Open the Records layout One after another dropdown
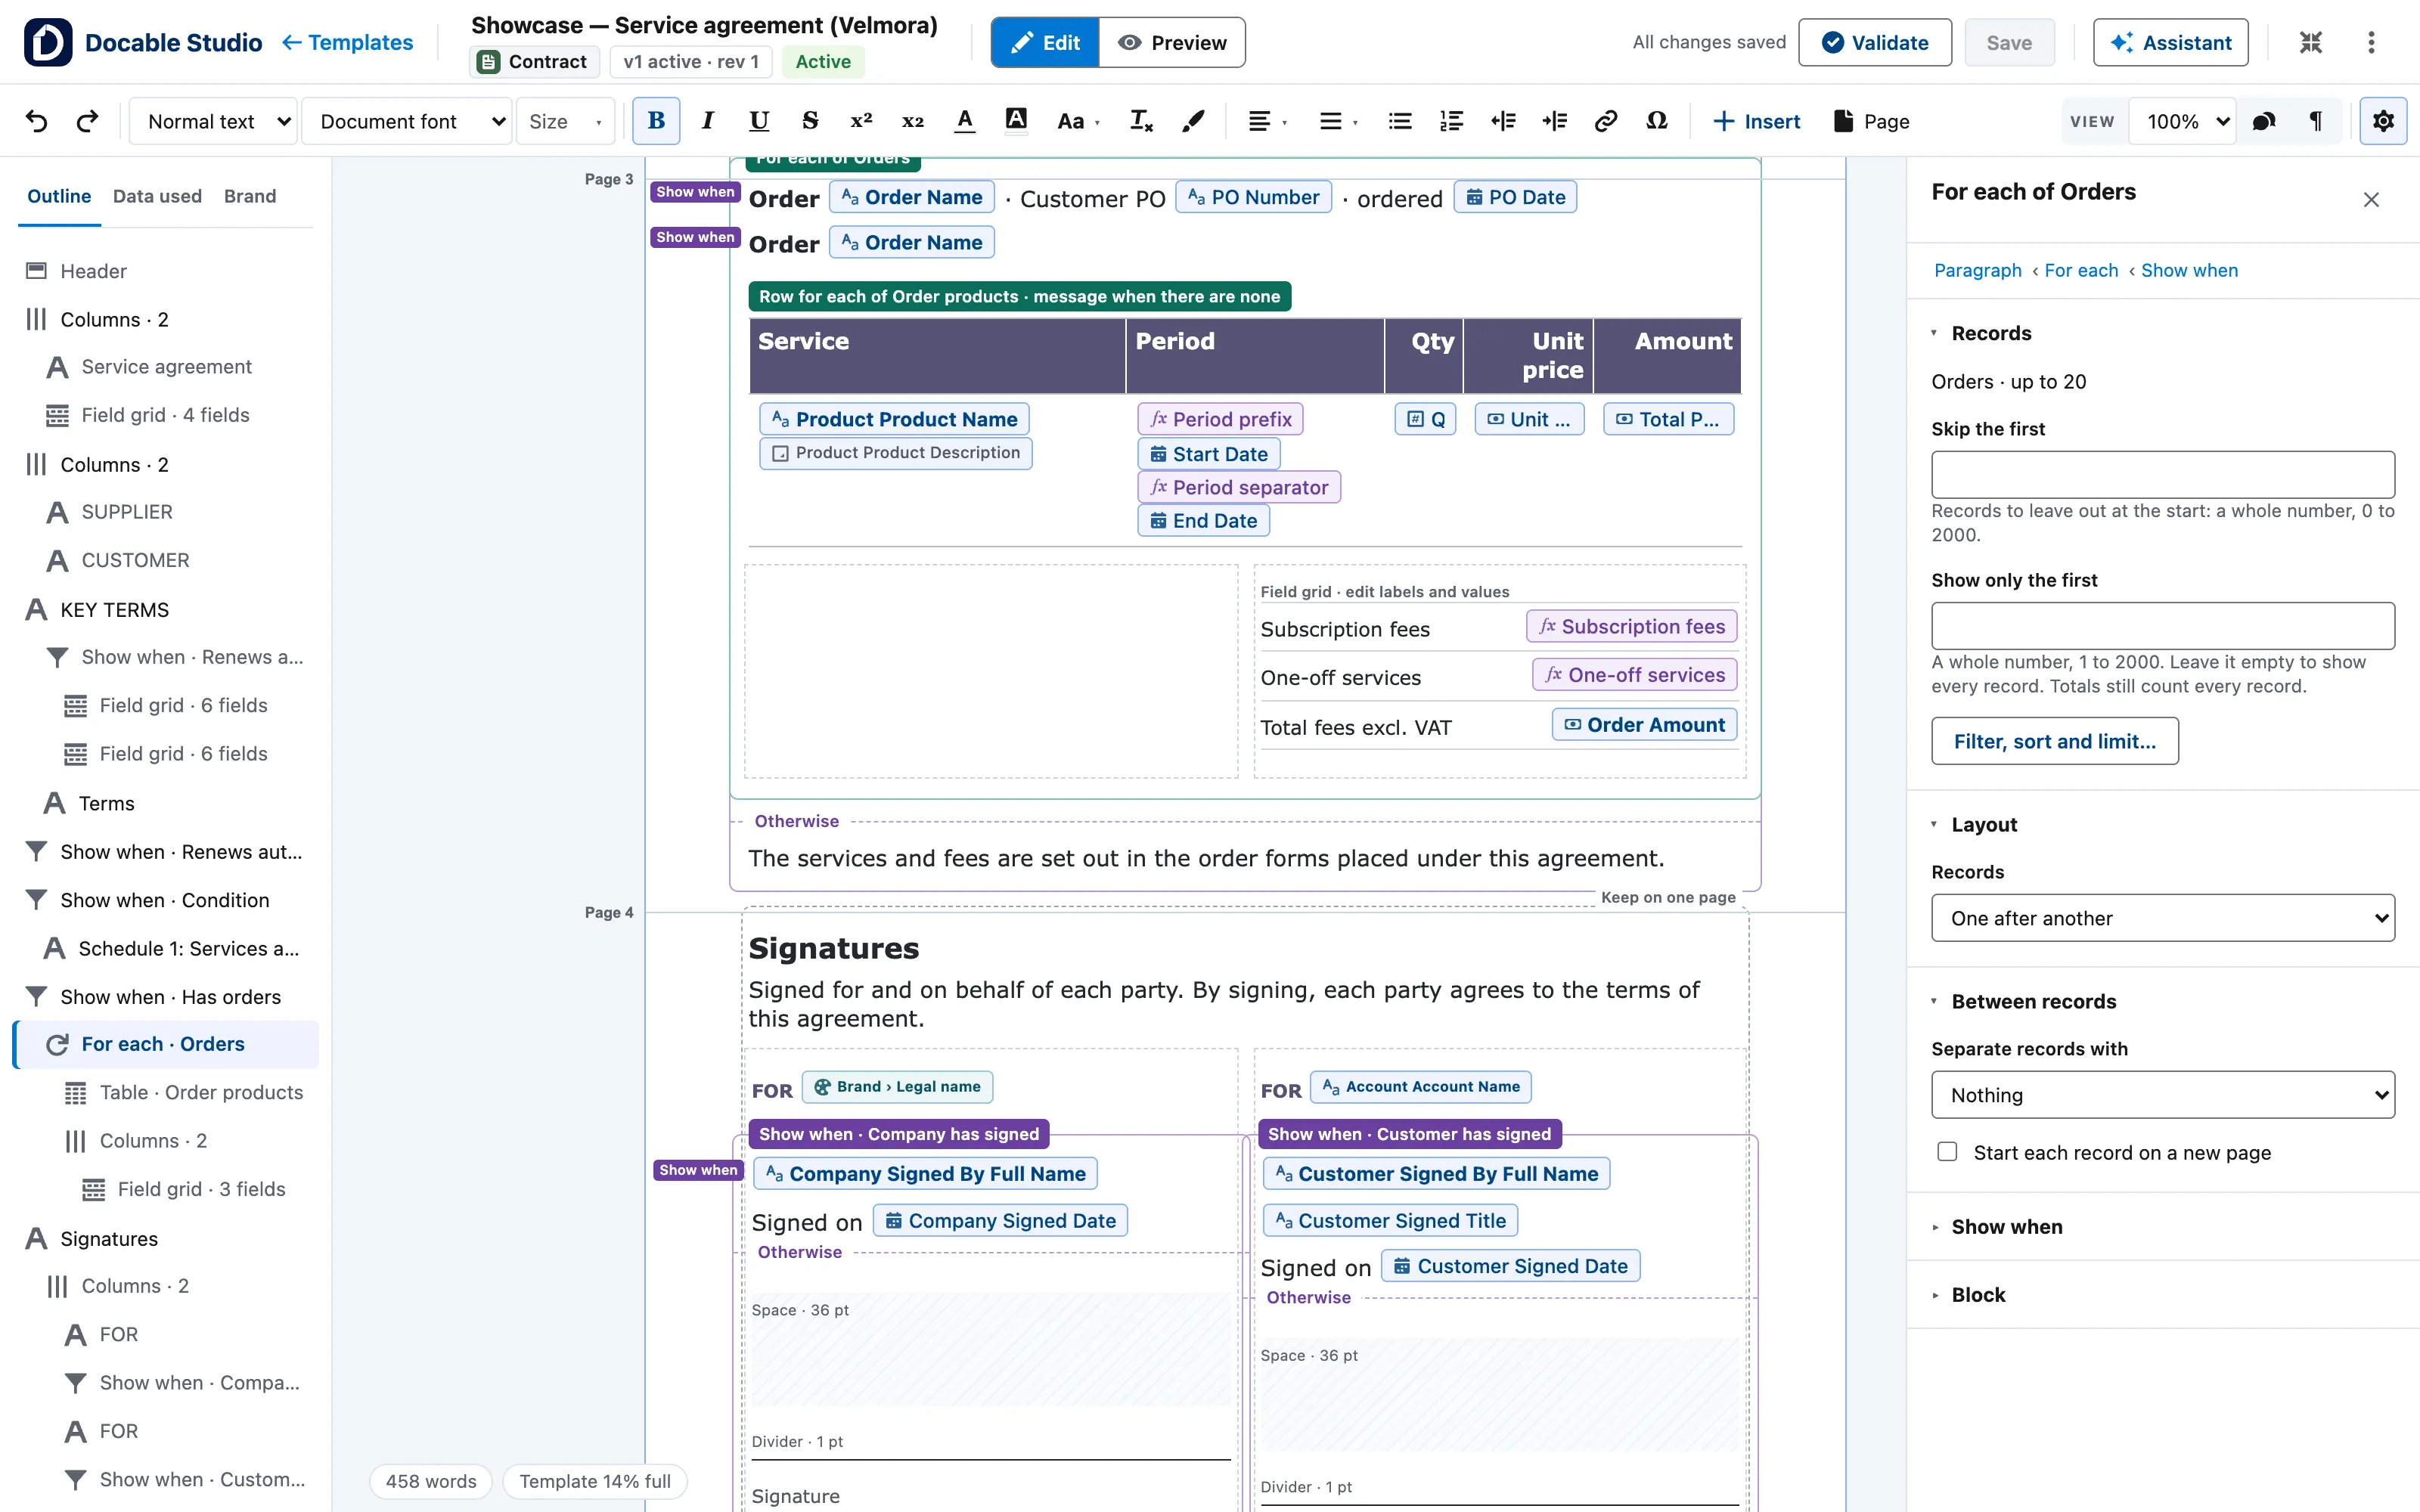2420x1512 pixels. [2162, 918]
